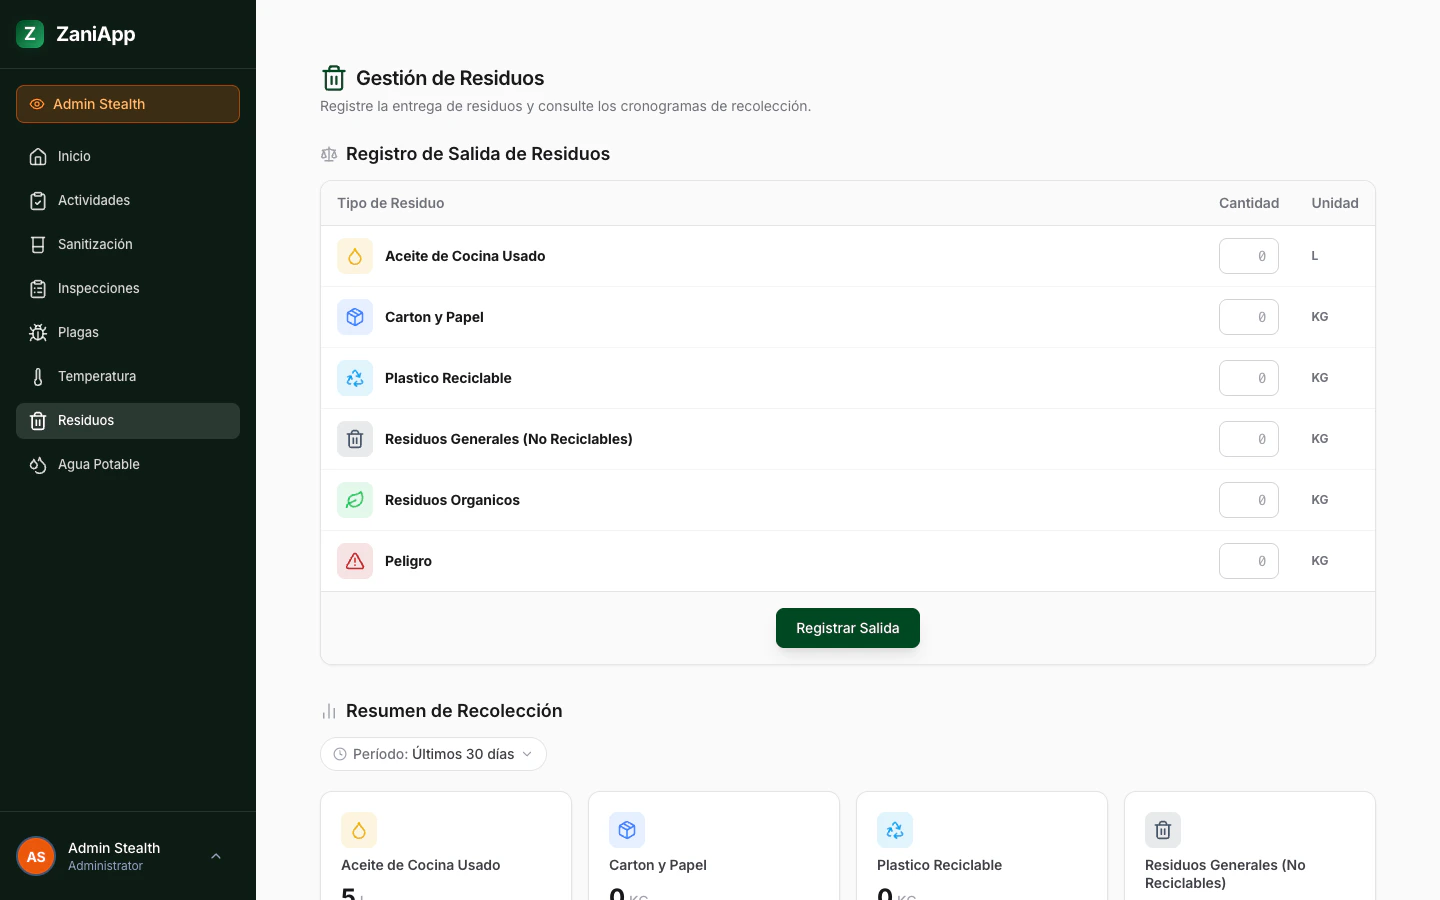Viewport: 1440px width, 900px height.
Task: Click the leaf icon for Residuos Organicos
Action: click(x=355, y=500)
